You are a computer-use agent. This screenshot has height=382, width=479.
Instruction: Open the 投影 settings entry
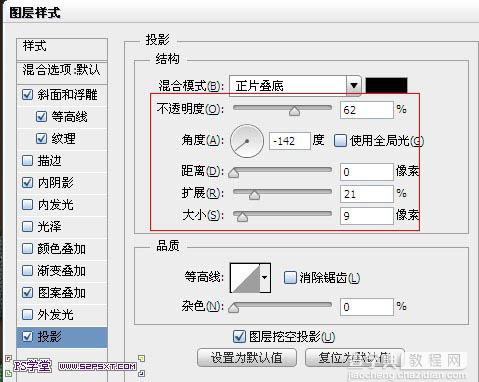(49, 337)
